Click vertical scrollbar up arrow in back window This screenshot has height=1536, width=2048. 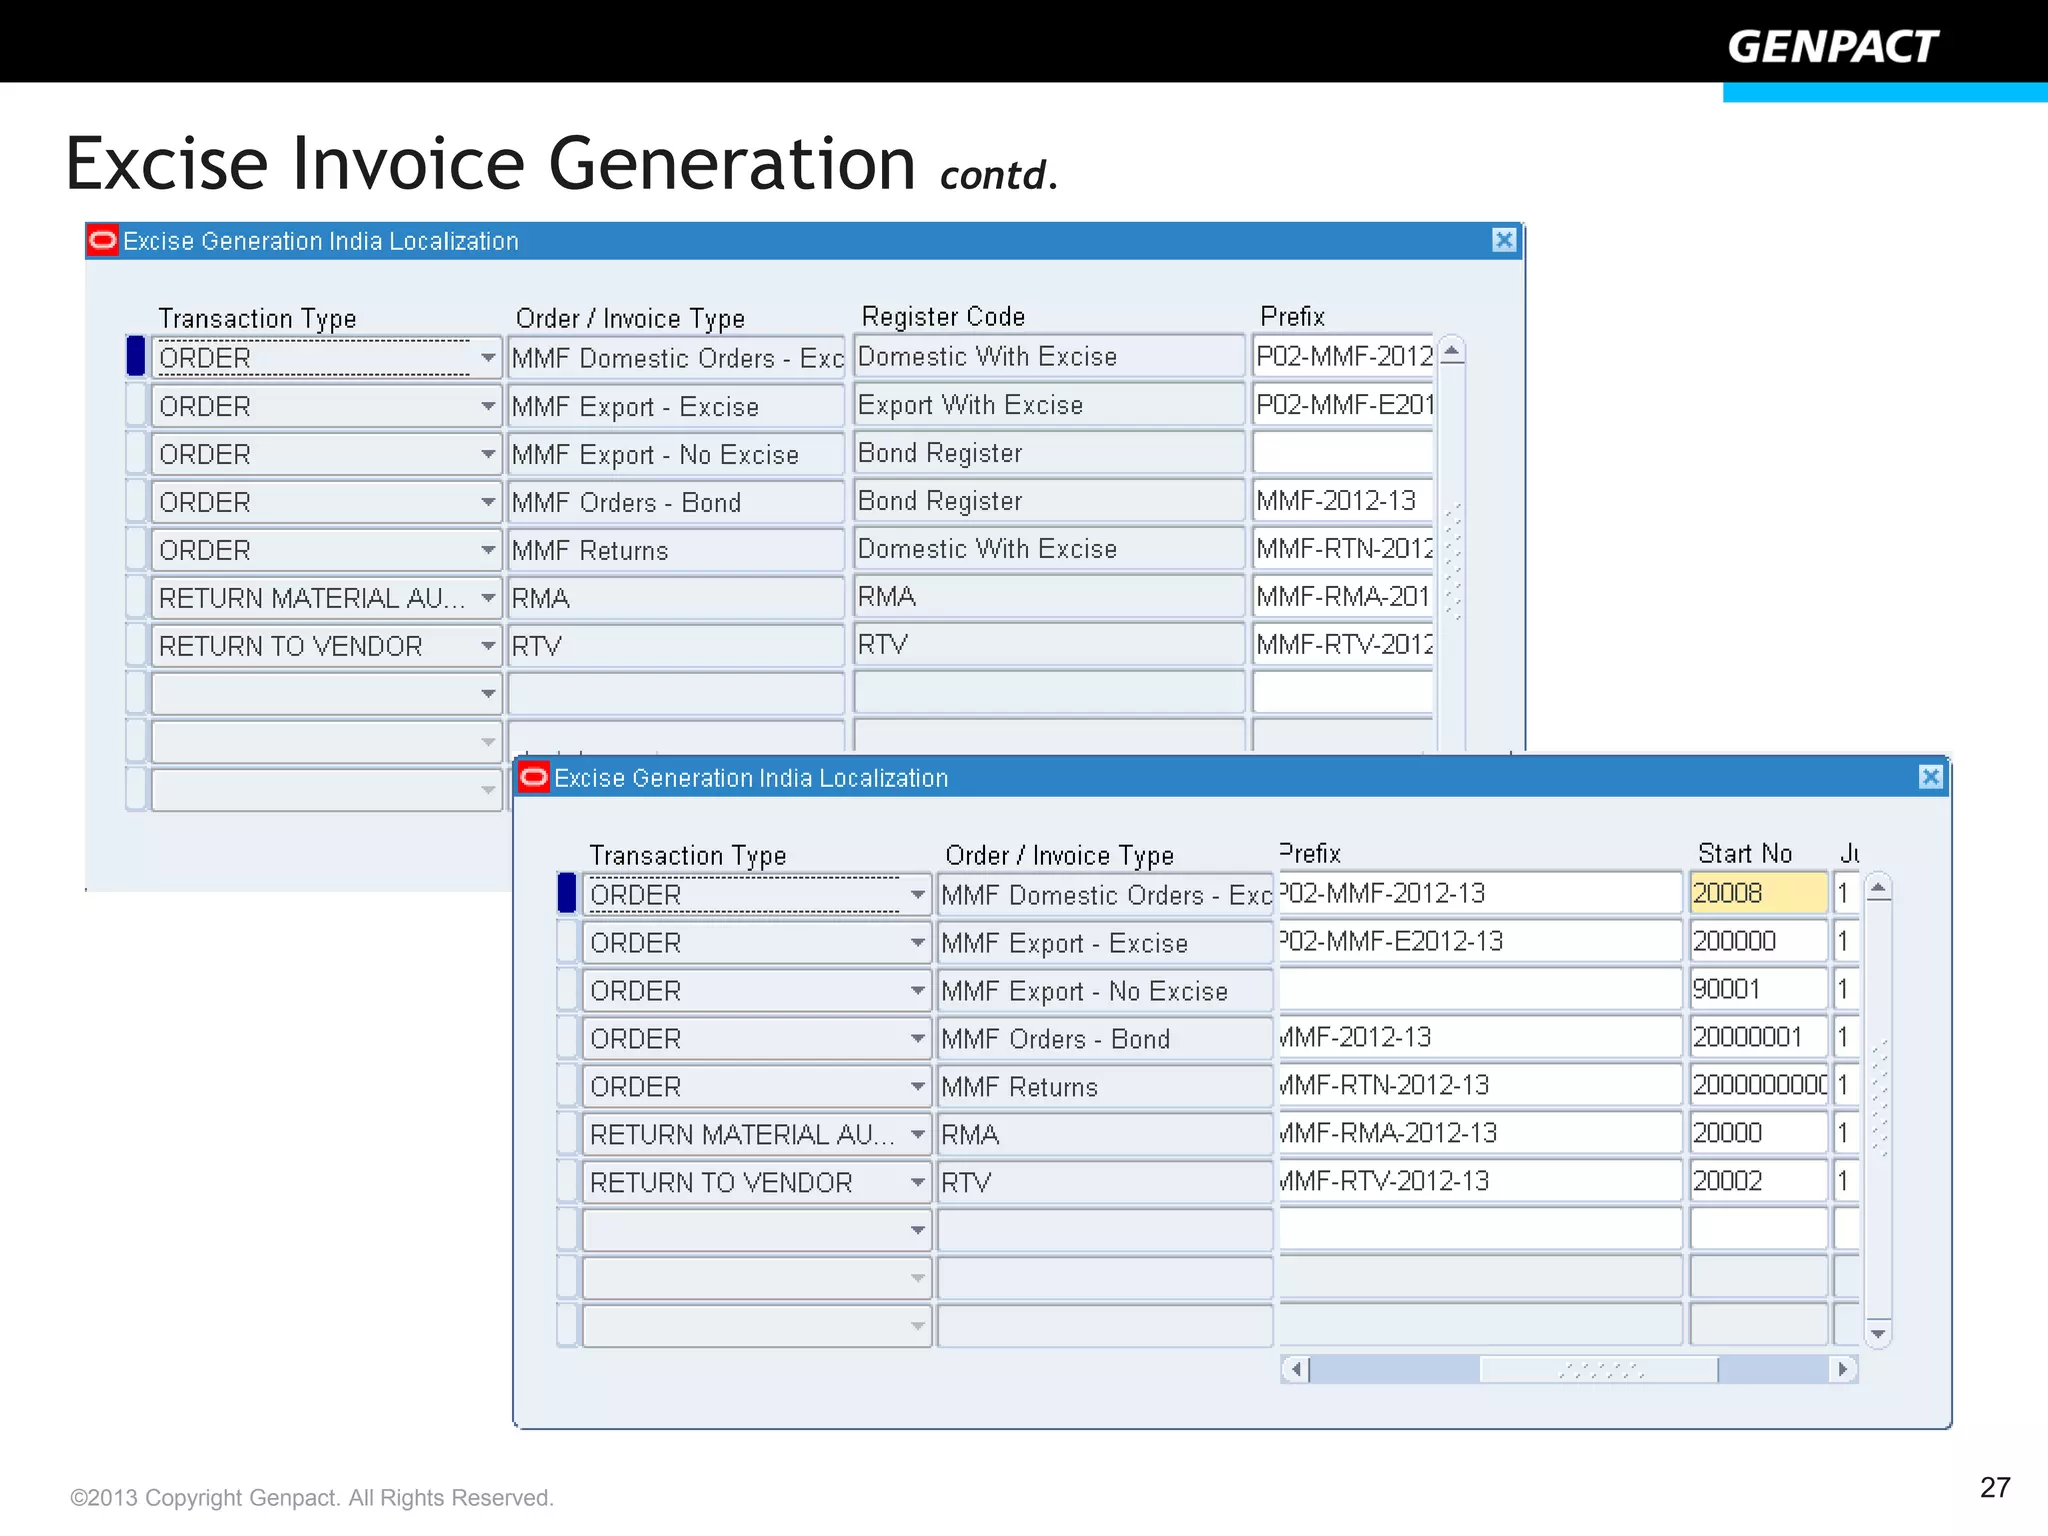(x=1452, y=350)
